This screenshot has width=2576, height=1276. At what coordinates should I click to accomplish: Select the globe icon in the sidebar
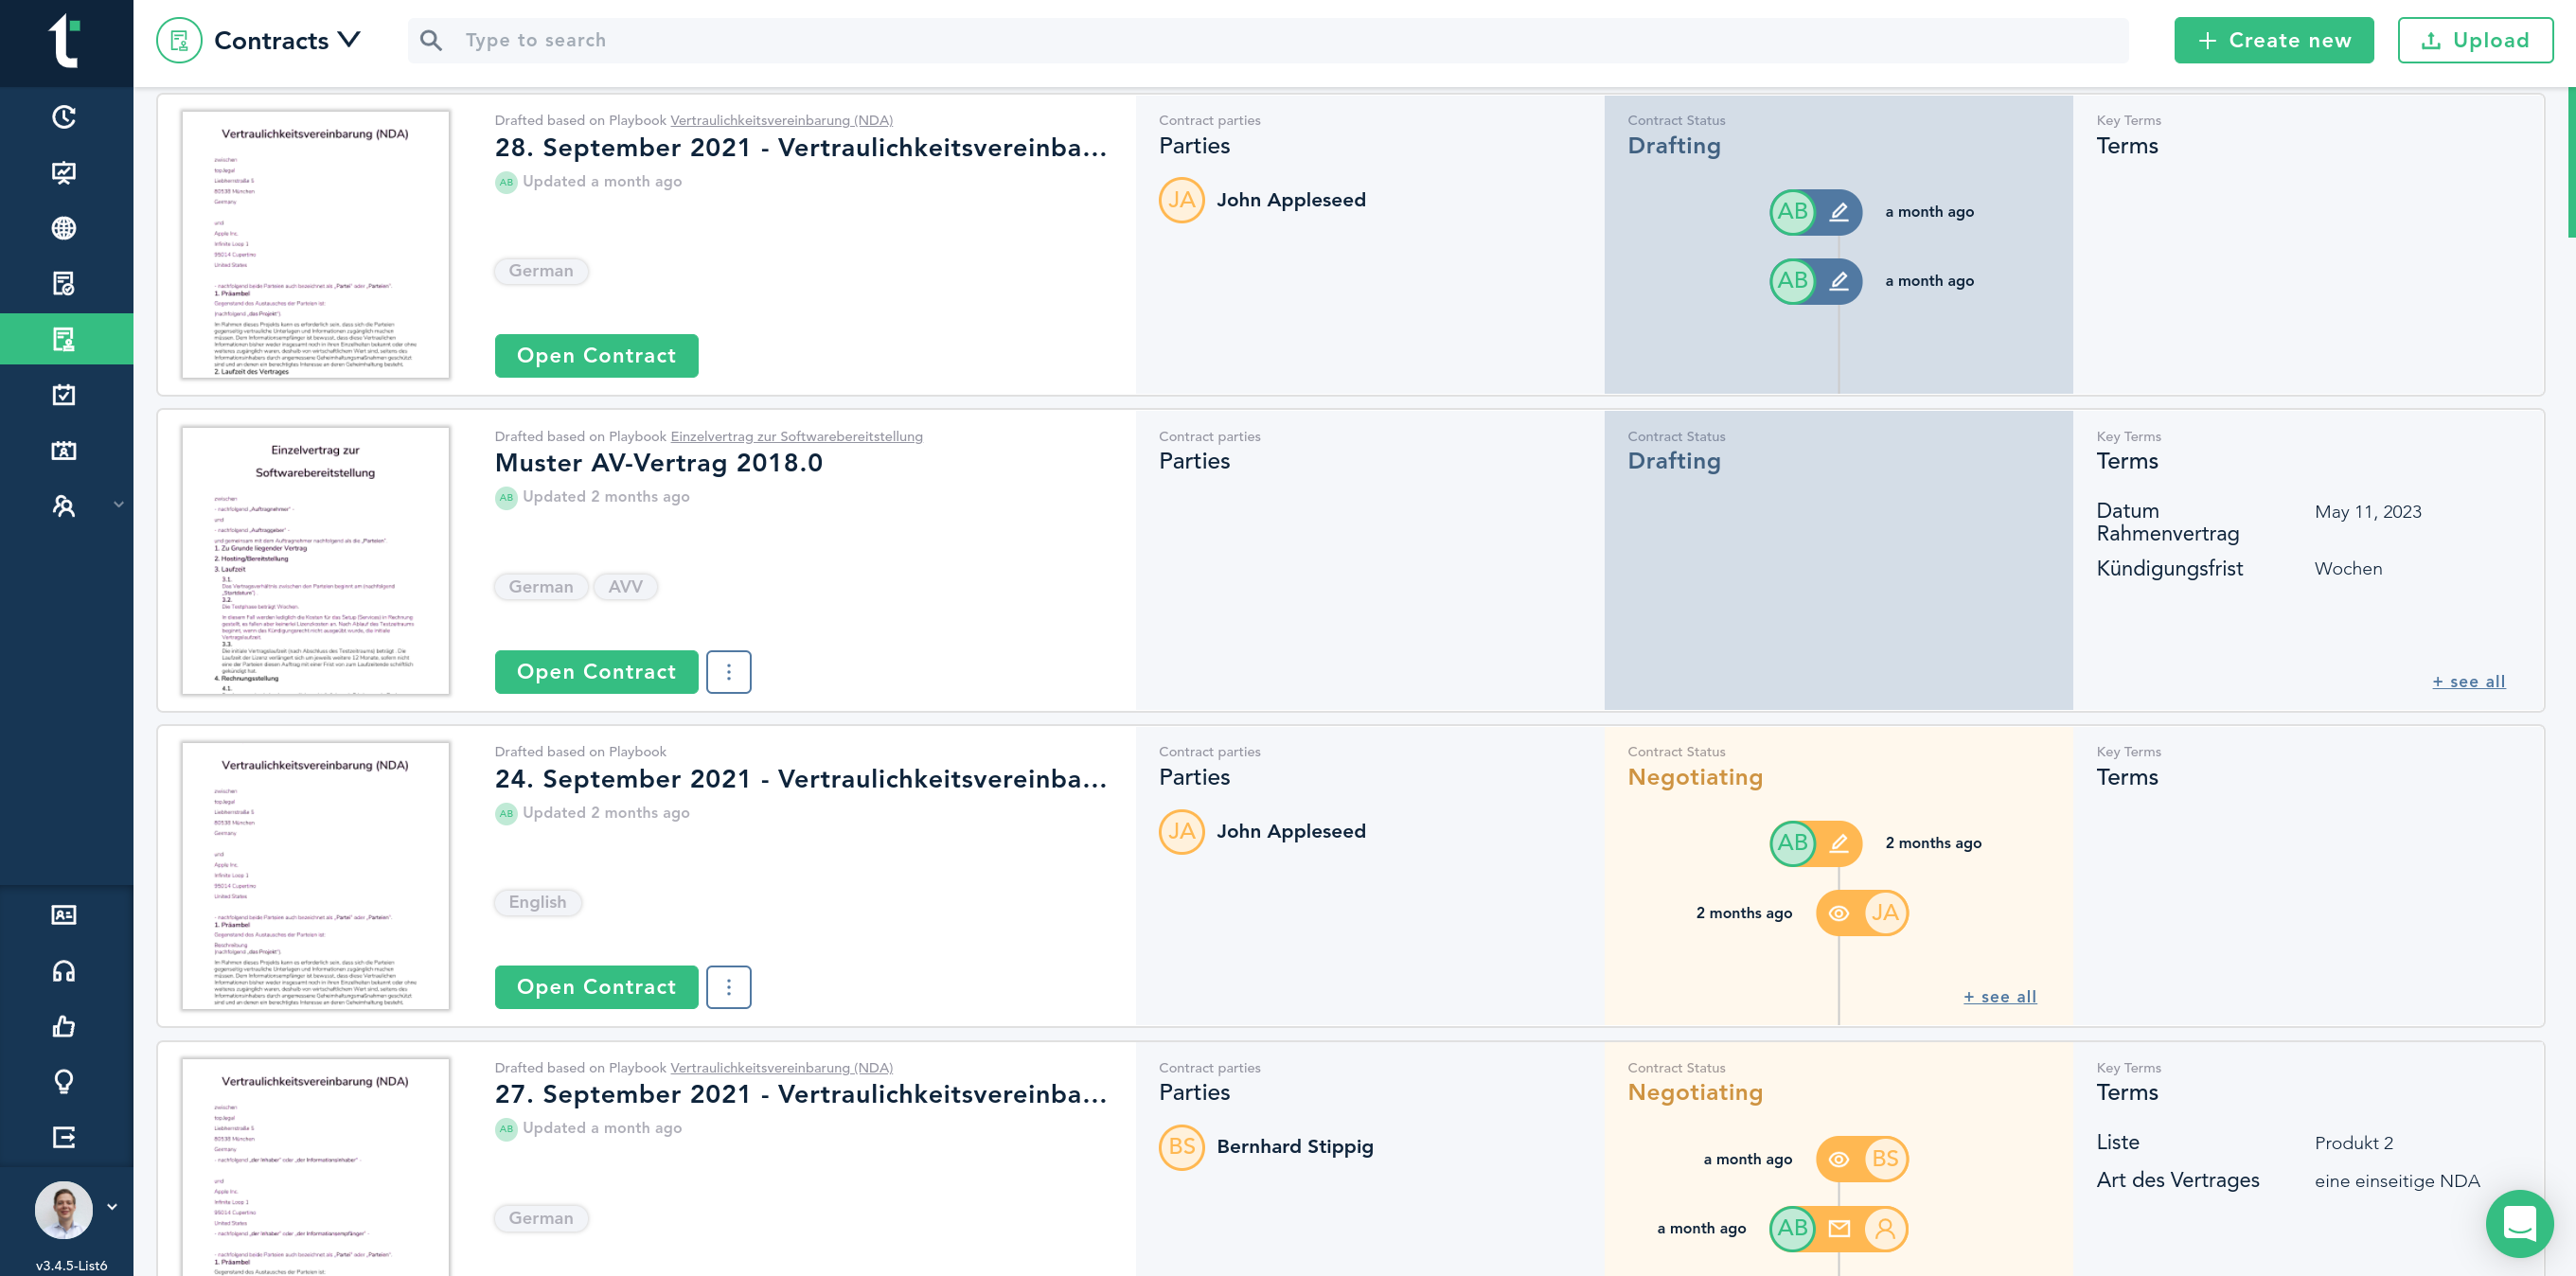pyautogui.click(x=64, y=227)
